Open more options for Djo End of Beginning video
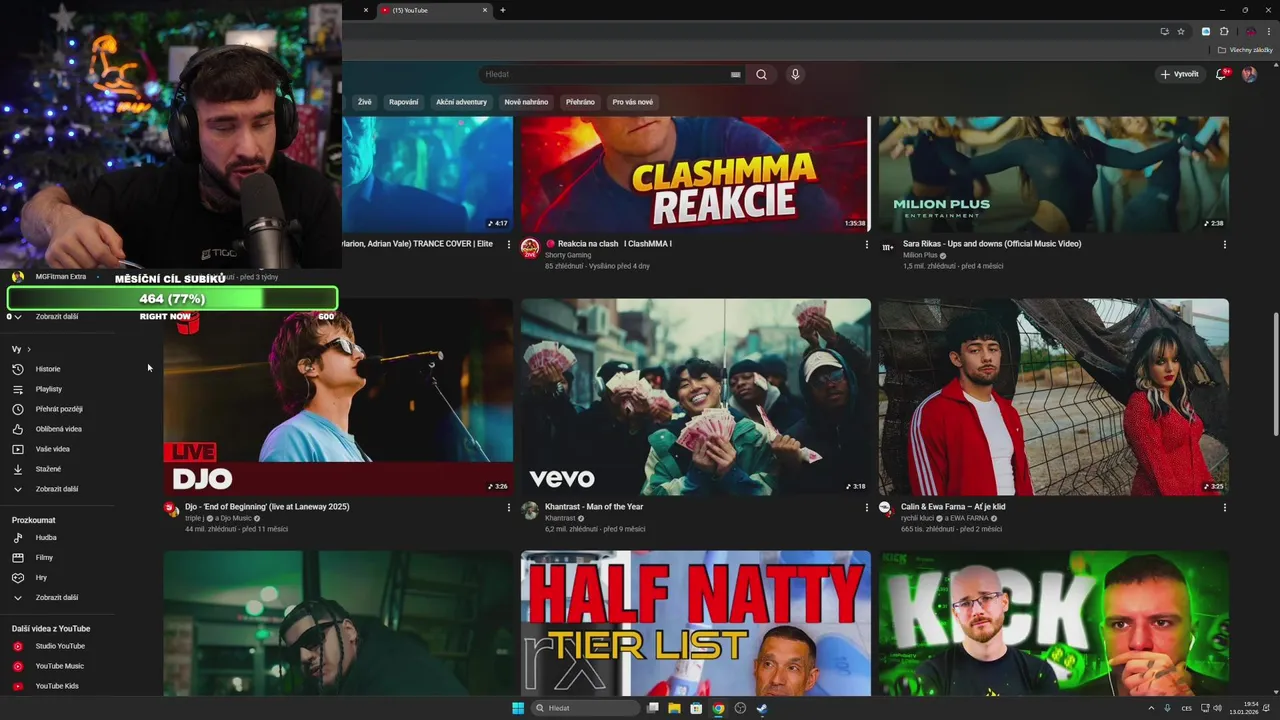 tap(509, 507)
